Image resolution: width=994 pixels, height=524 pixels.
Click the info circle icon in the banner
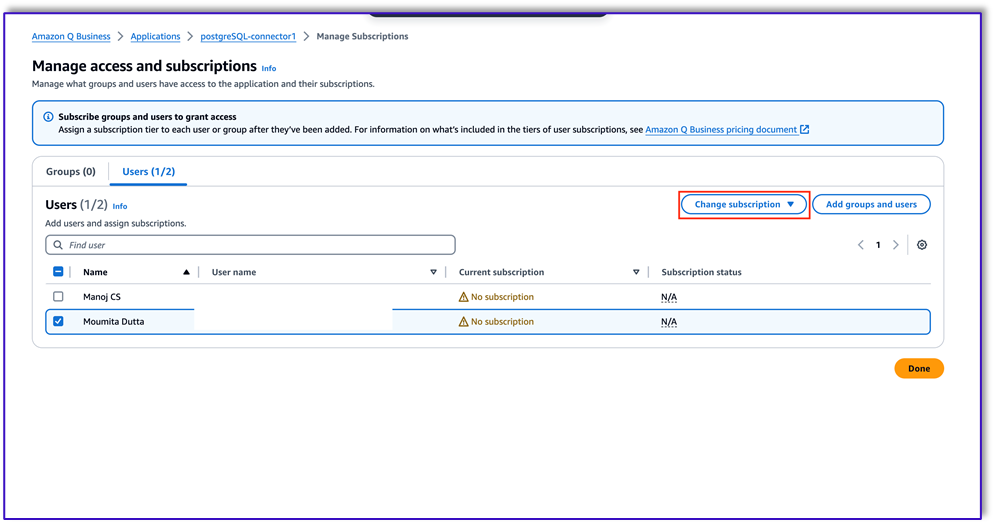(x=48, y=117)
